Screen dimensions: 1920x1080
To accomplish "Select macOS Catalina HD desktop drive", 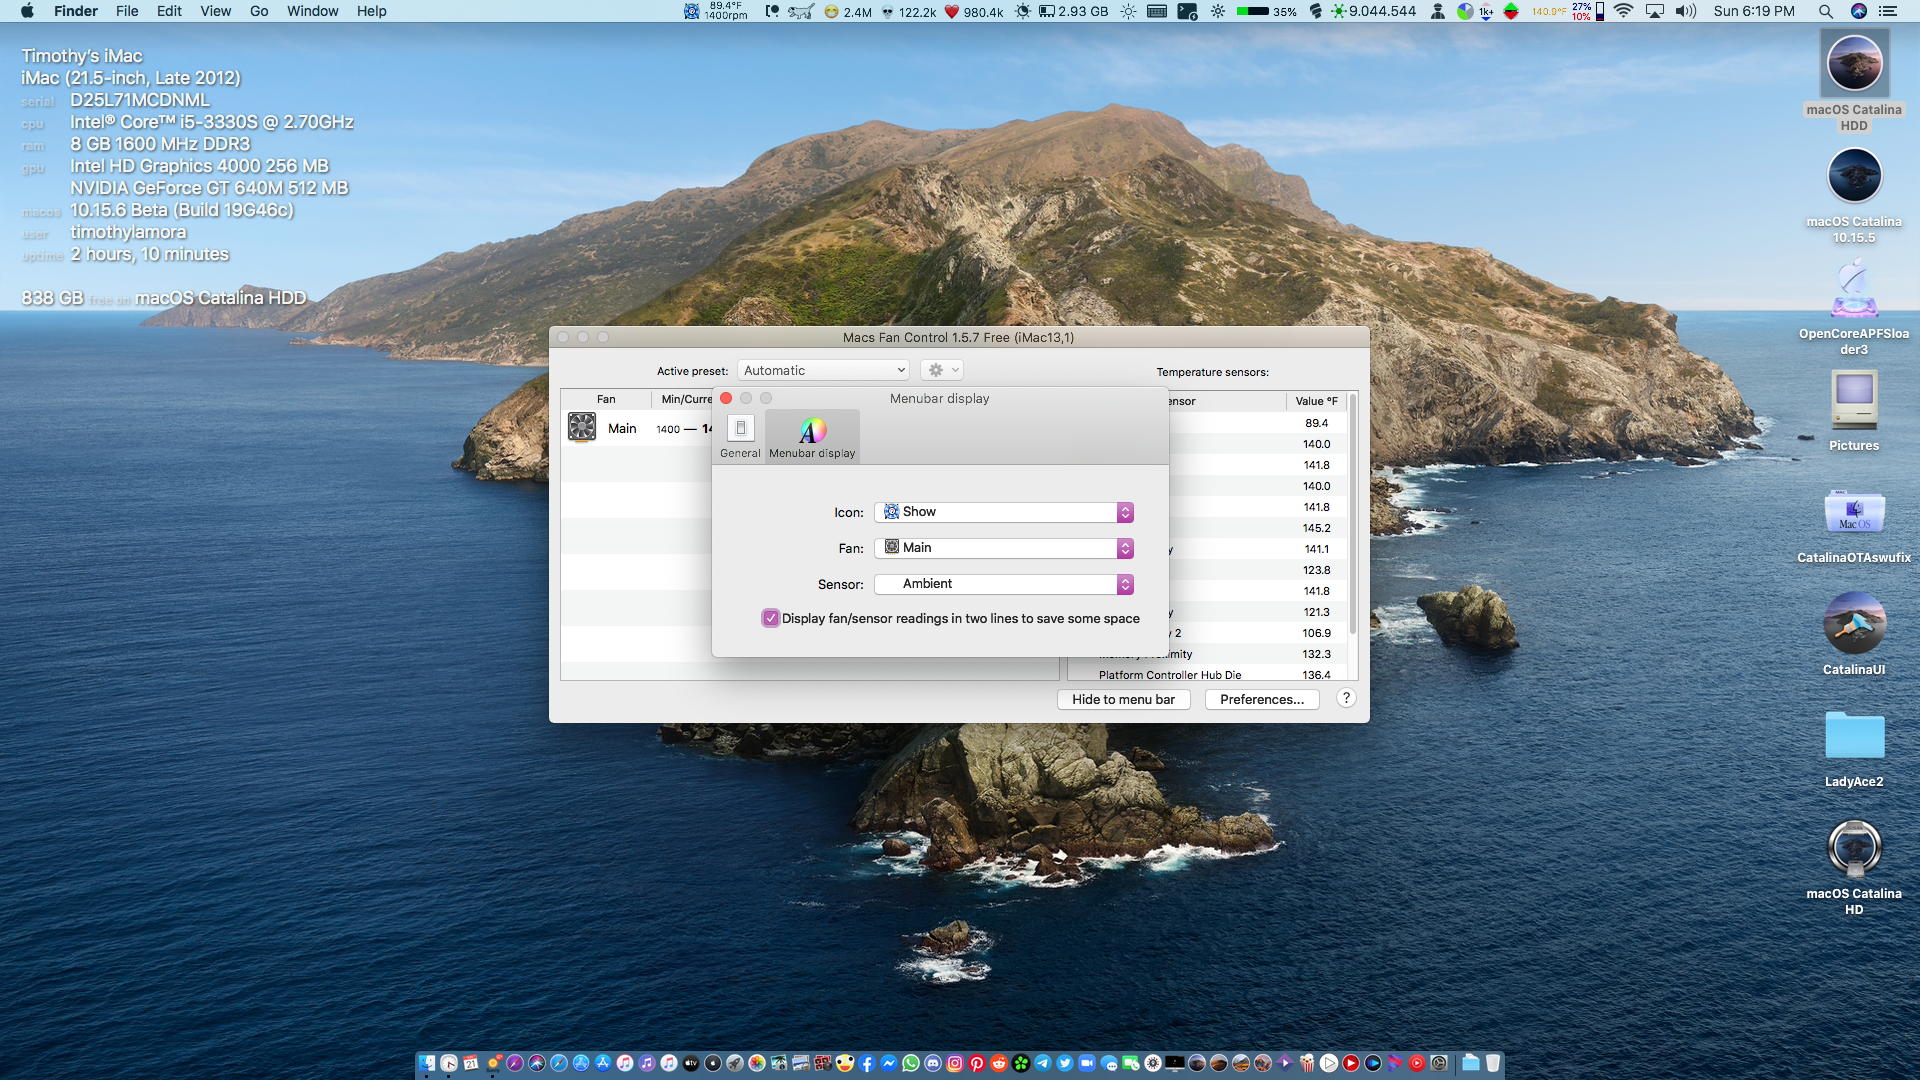I will [x=1854, y=848].
